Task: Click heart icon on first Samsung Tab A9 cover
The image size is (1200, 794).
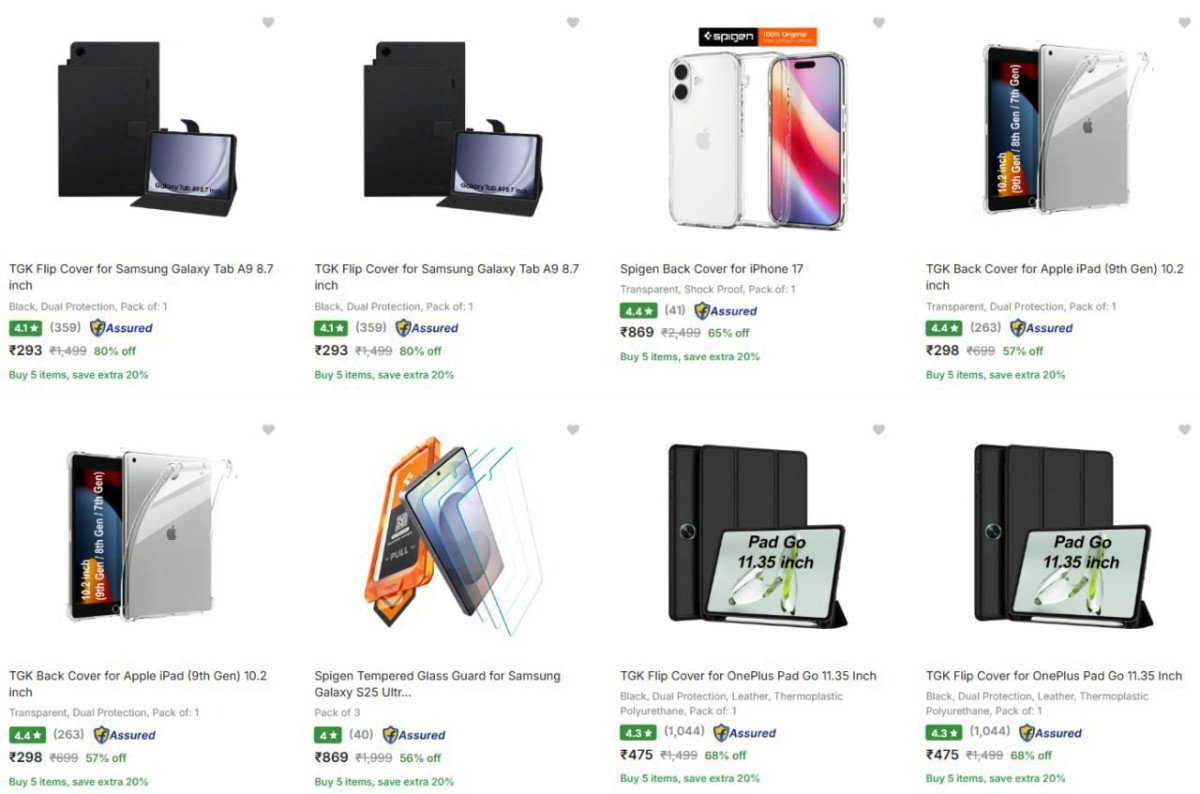Action: [268, 23]
